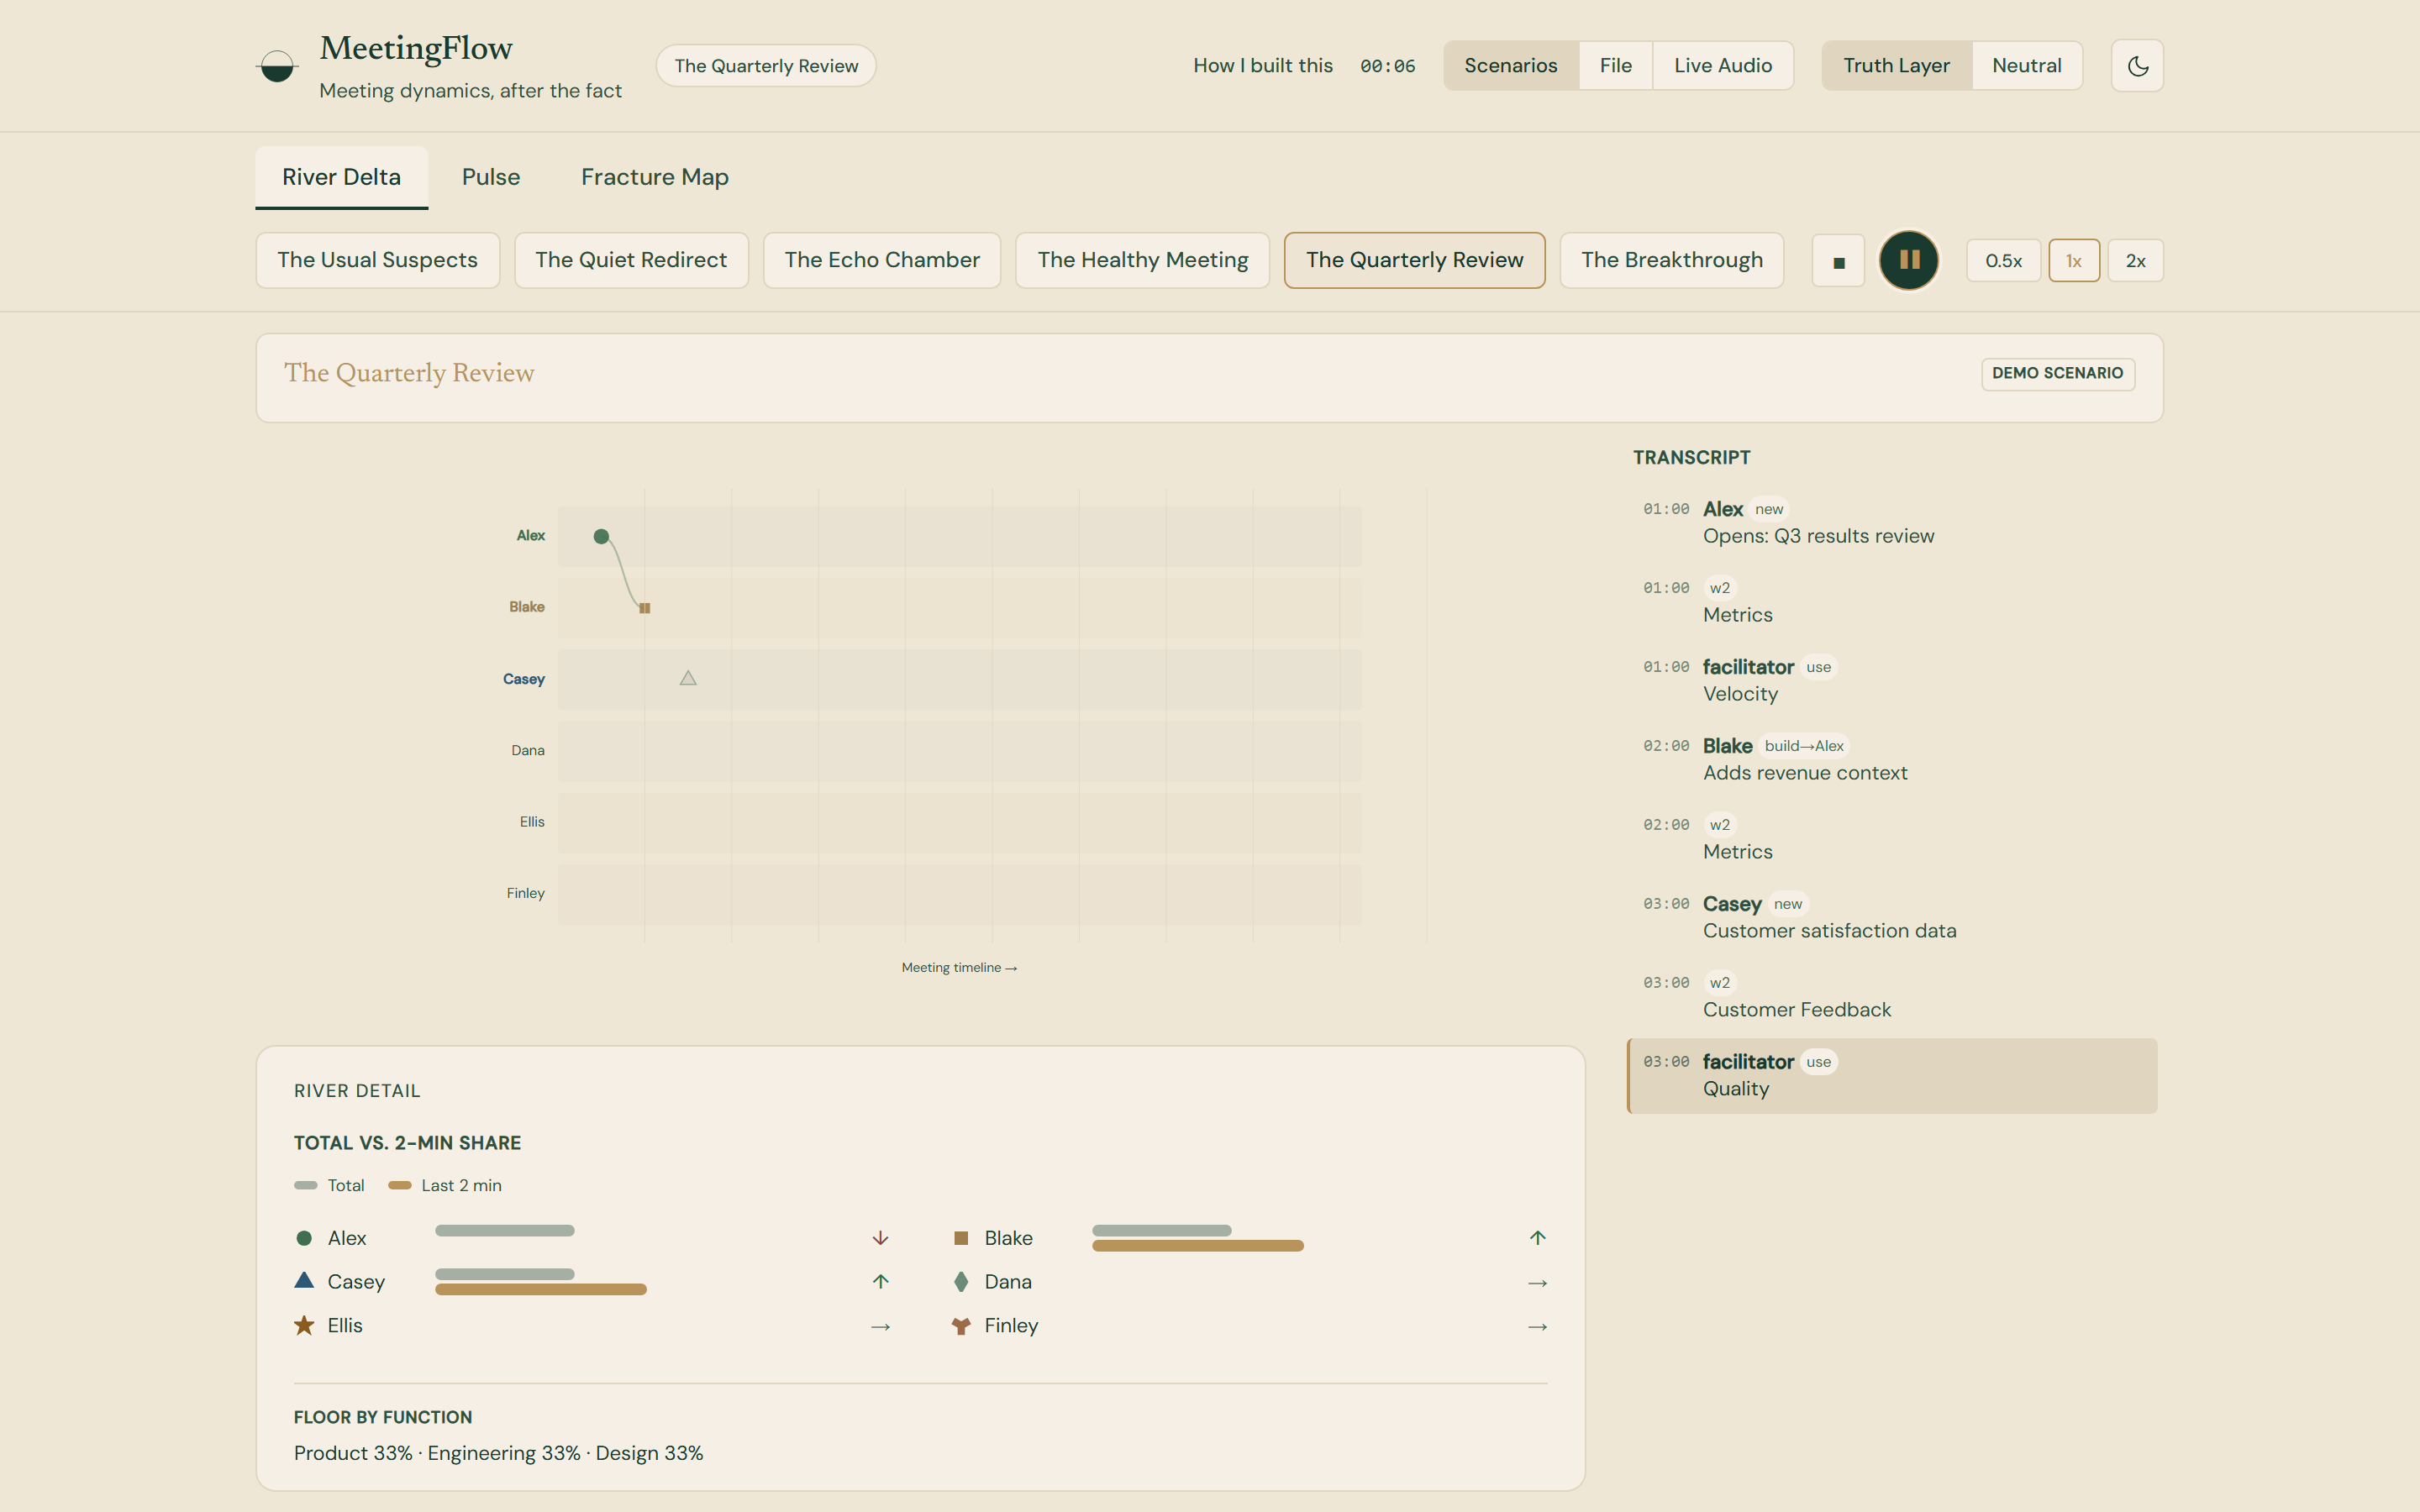Load The Quiet Redirect scenario
This screenshot has height=1512, width=2420.
tap(631, 260)
